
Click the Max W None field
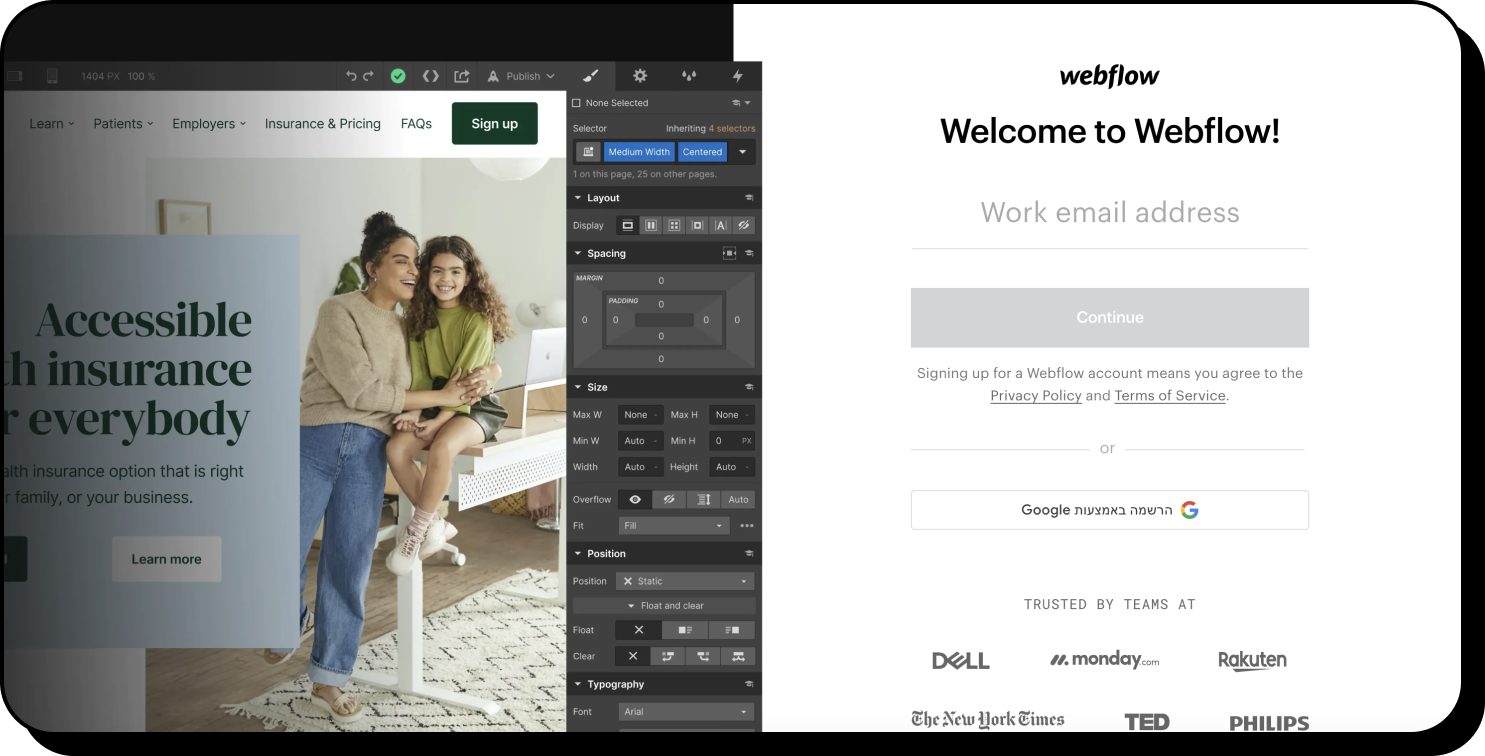[x=640, y=415]
